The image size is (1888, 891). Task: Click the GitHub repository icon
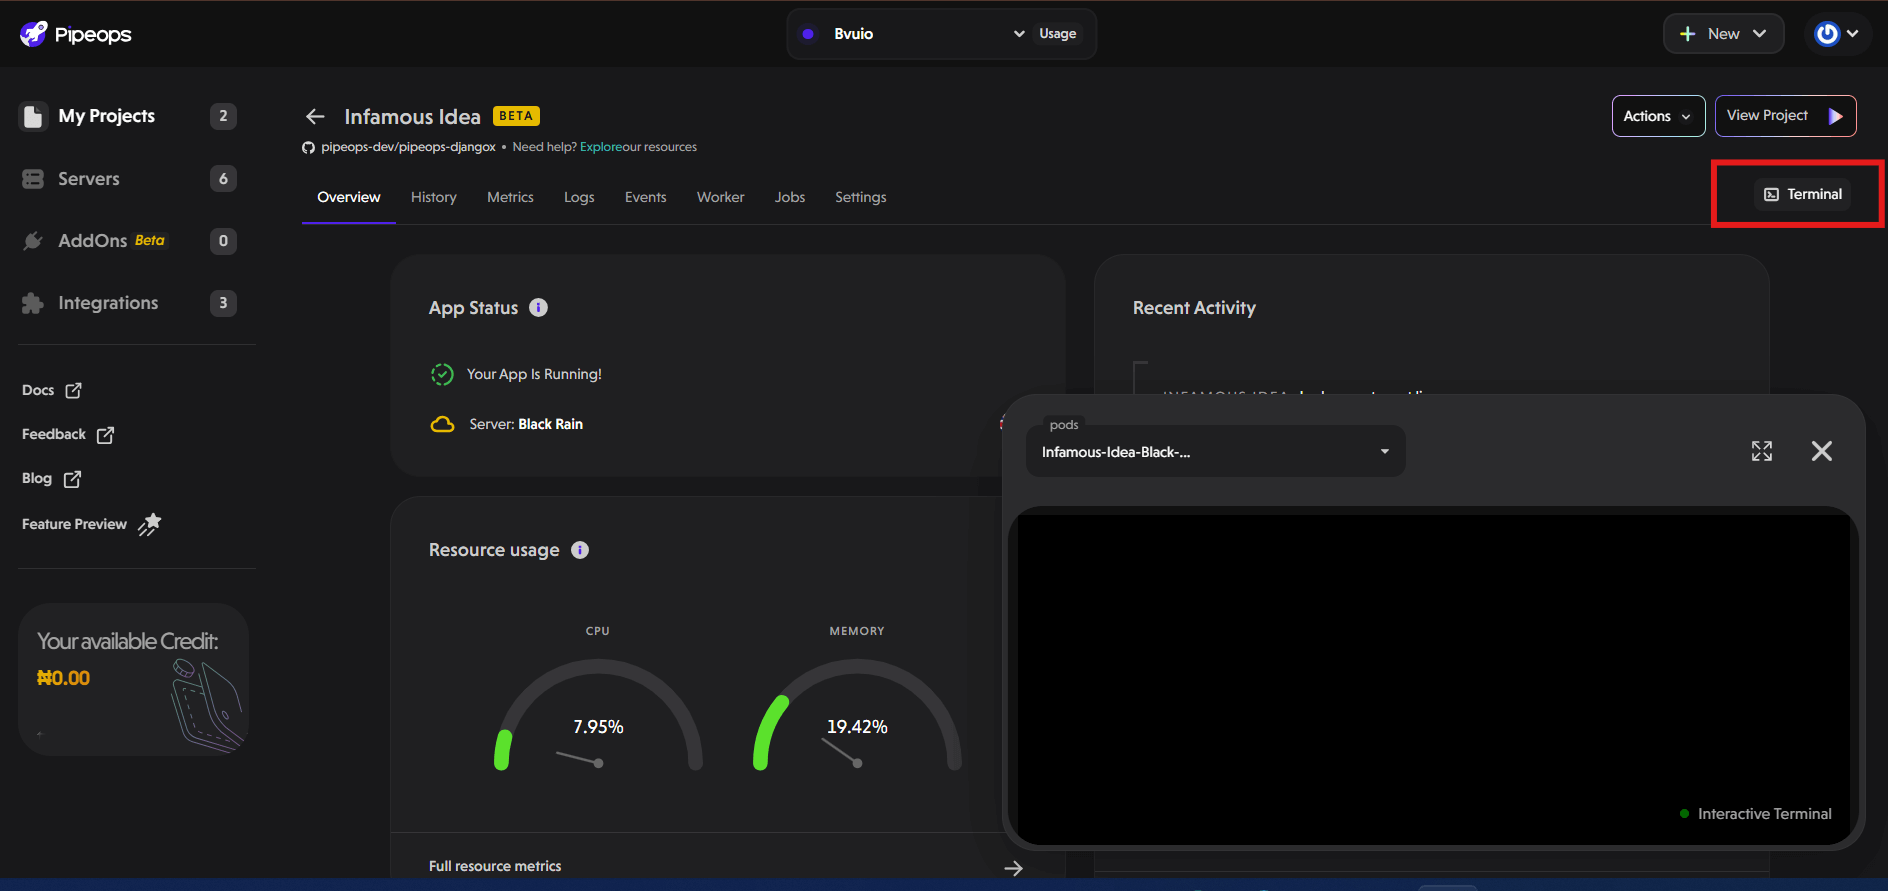click(x=308, y=148)
